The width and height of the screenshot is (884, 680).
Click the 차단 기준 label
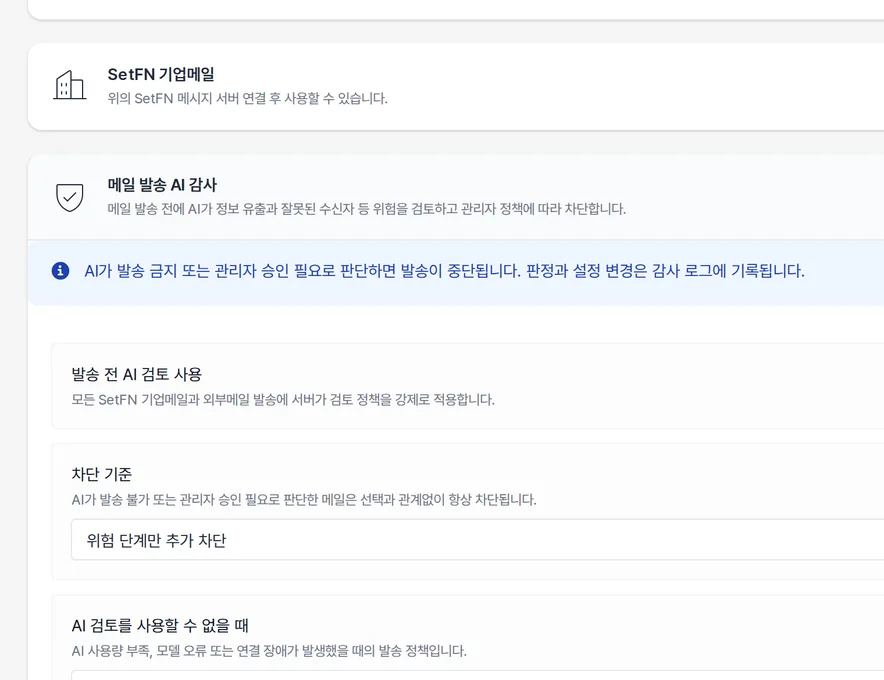click(x=101, y=474)
